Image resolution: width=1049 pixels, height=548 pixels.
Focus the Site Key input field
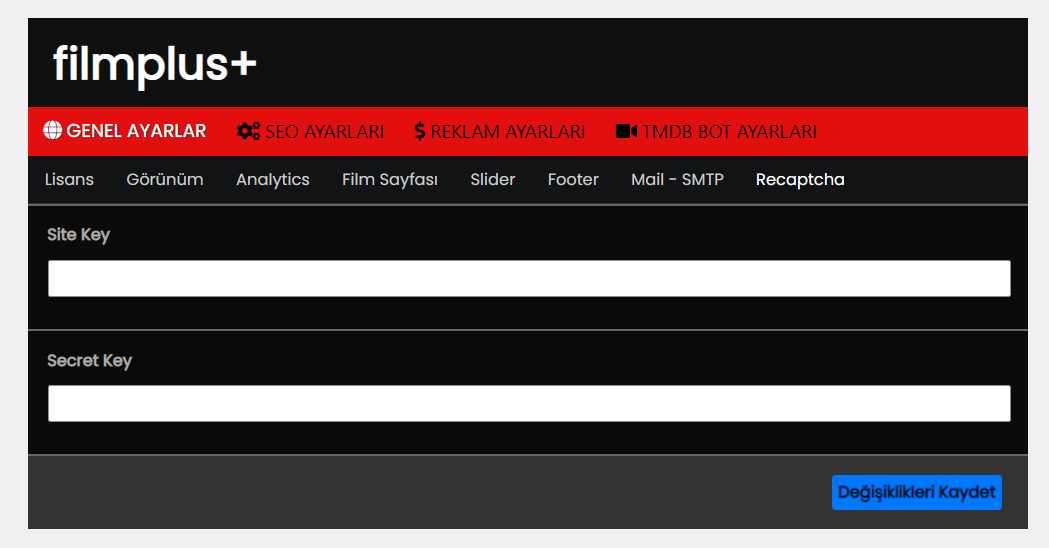pyautogui.click(x=529, y=278)
